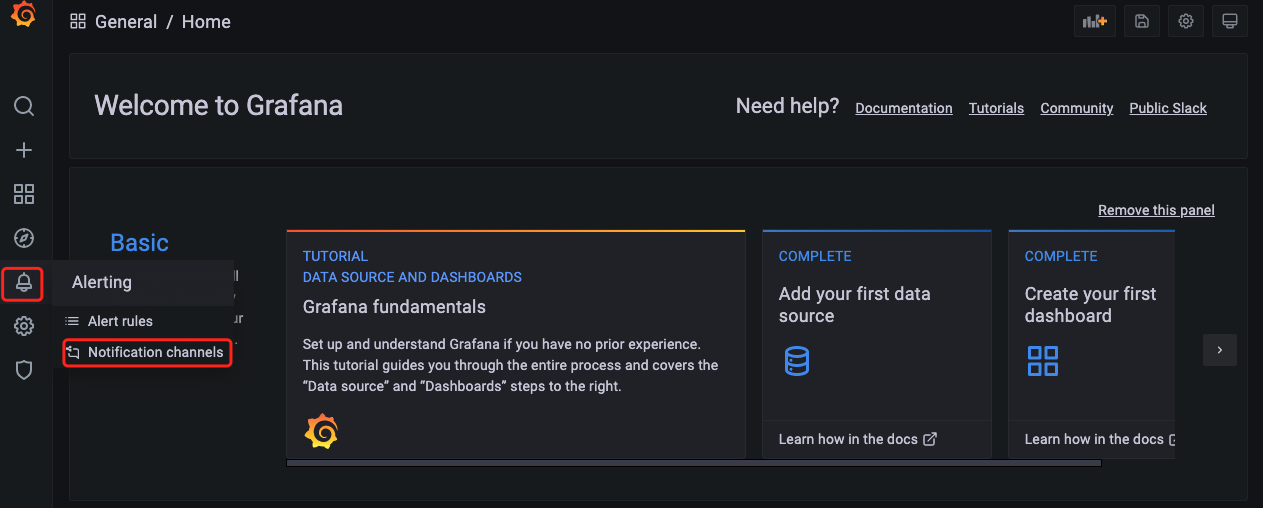This screenshot has width=1263, height=508.
Task: Click COMPLETE label on data source card
Action: 815,256
